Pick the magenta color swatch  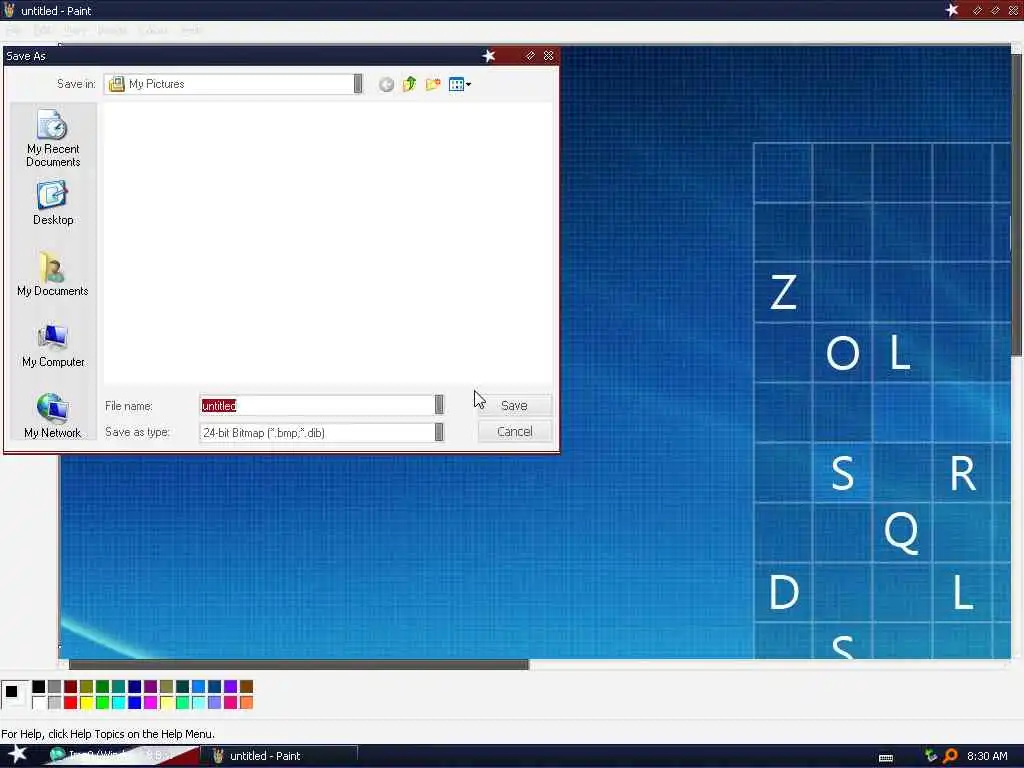pyautogui.click(x=150, y=703)
